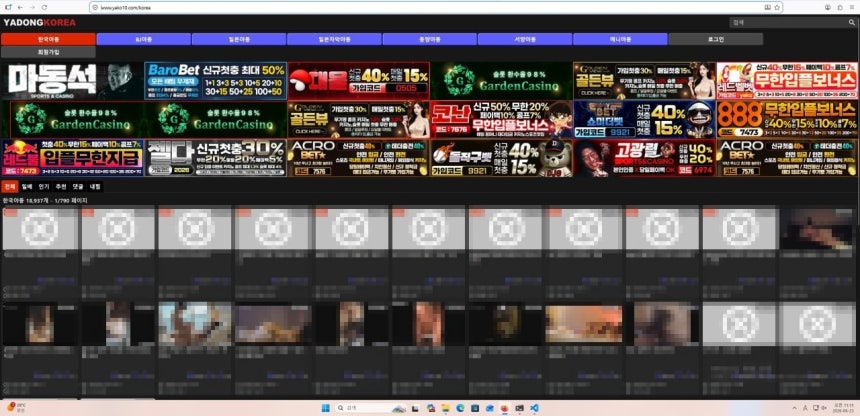Click the 888 무한입플보너스 banner
The height and width of the screenshot is (416, 860).
click(787, 119)
